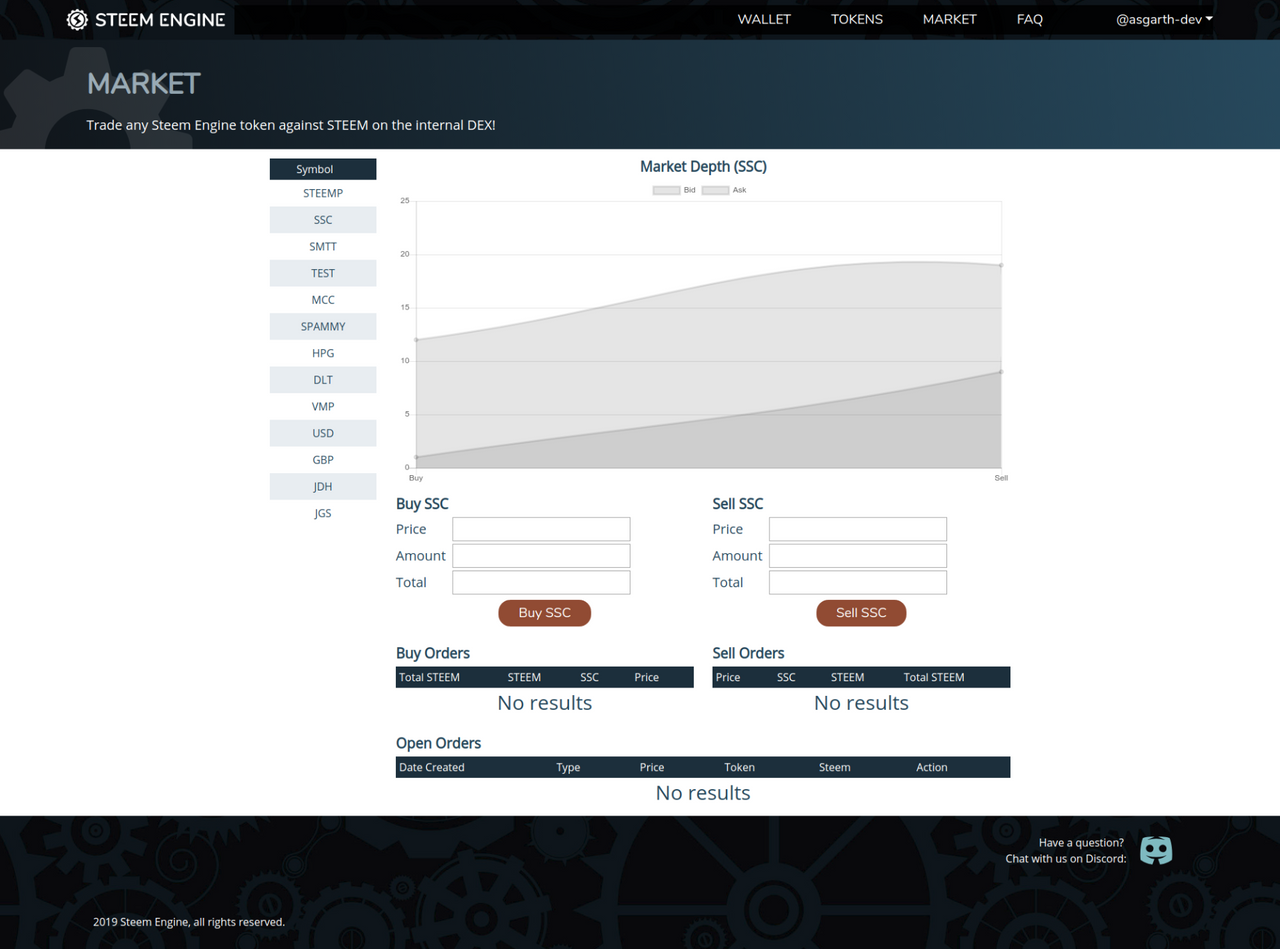The width and height of the screenshot is (1280, 949).
Task: Click the Price header in Sell Orders
Action: 728,677
